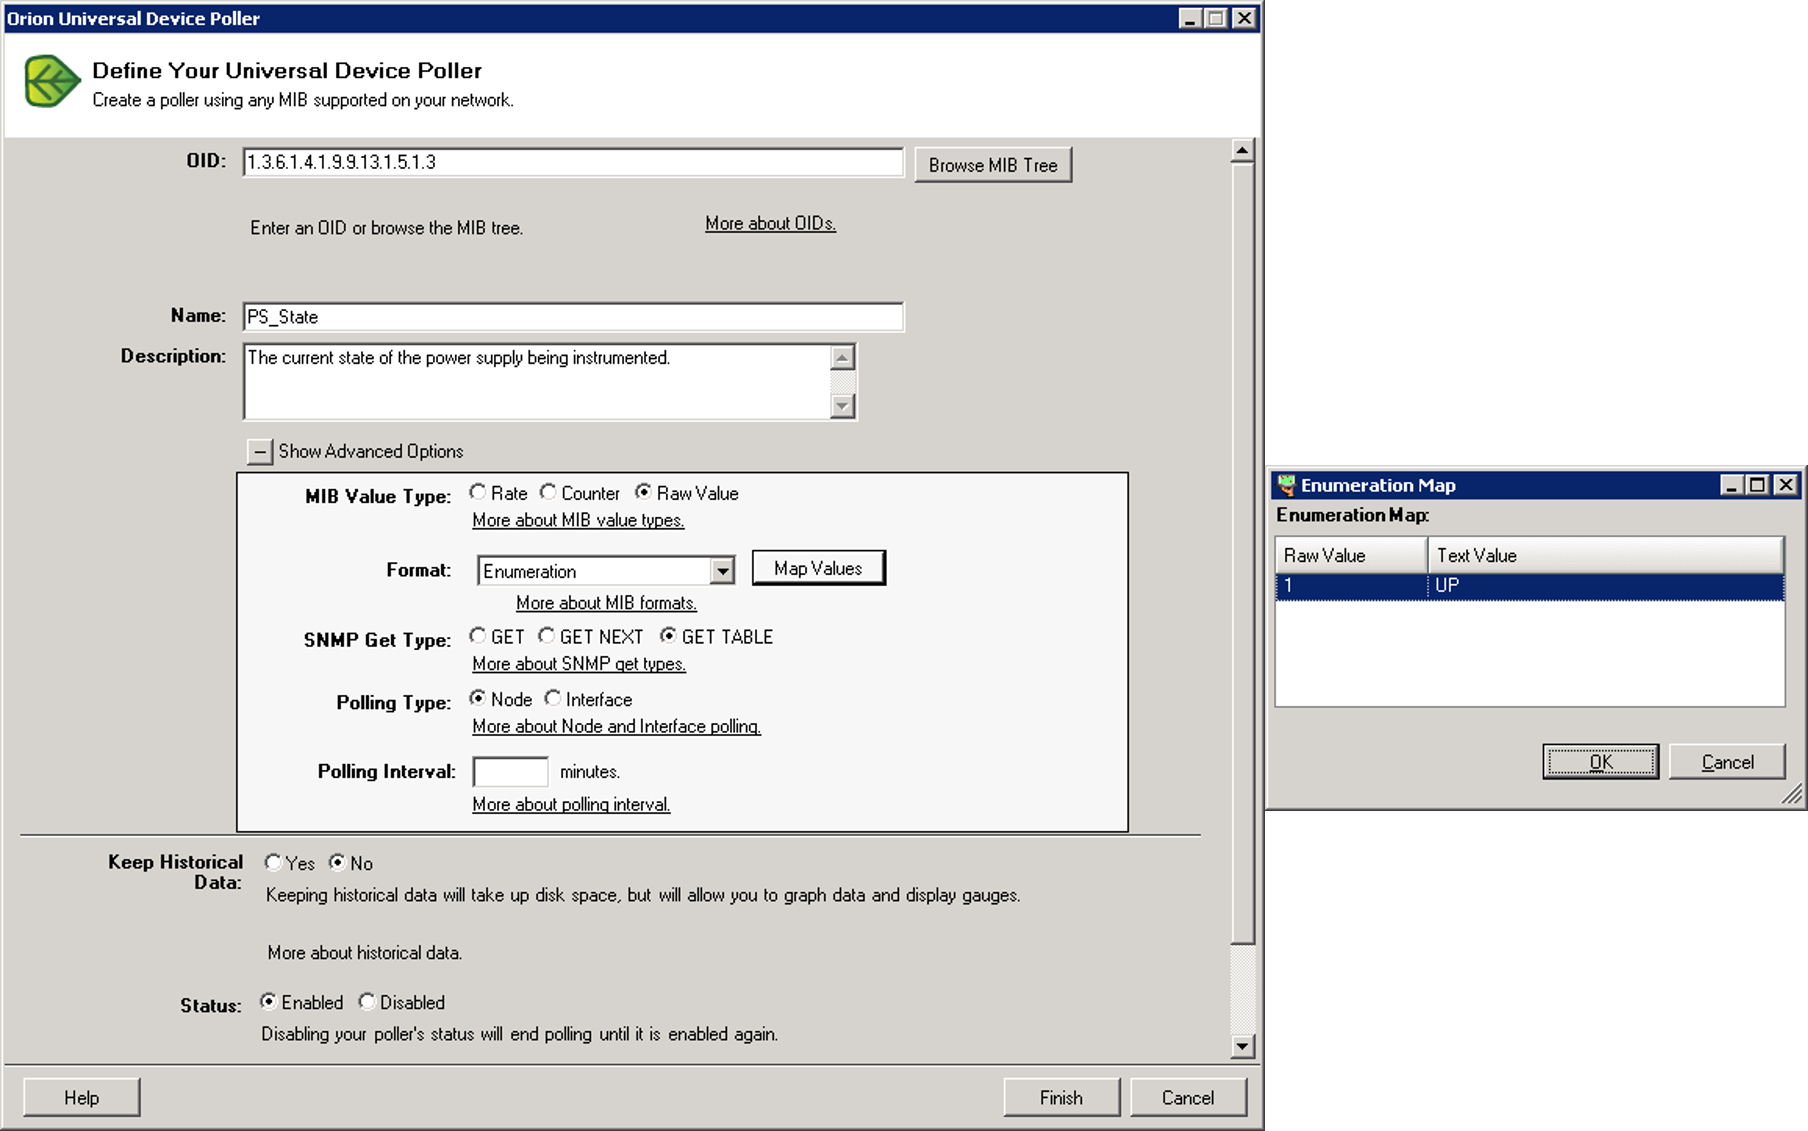Open More about MIB formats link

coord(606,603)
